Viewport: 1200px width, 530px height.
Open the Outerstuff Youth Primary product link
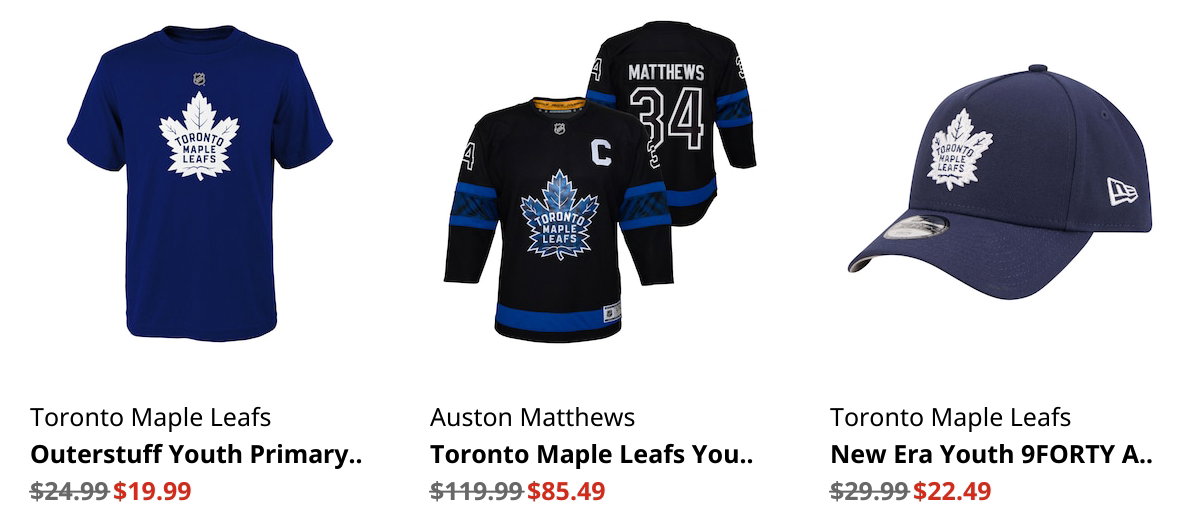[195, 455]
